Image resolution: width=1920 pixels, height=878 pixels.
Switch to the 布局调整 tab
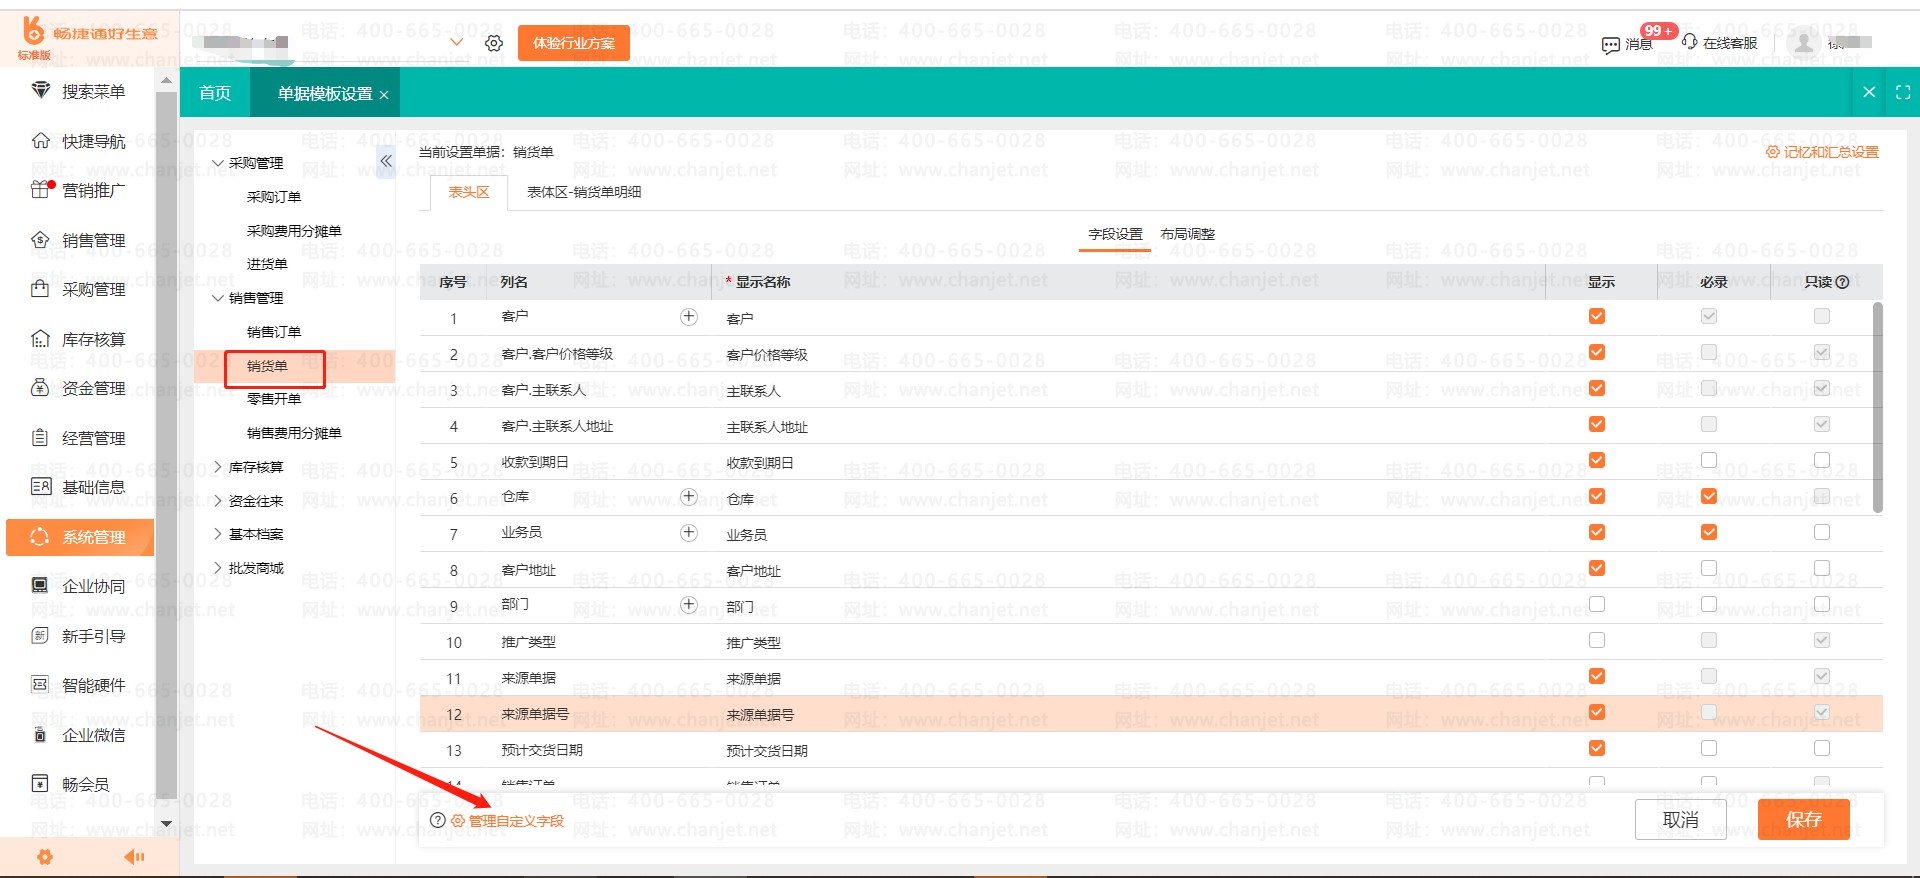pyautogui.click(x=1187, y=234)
